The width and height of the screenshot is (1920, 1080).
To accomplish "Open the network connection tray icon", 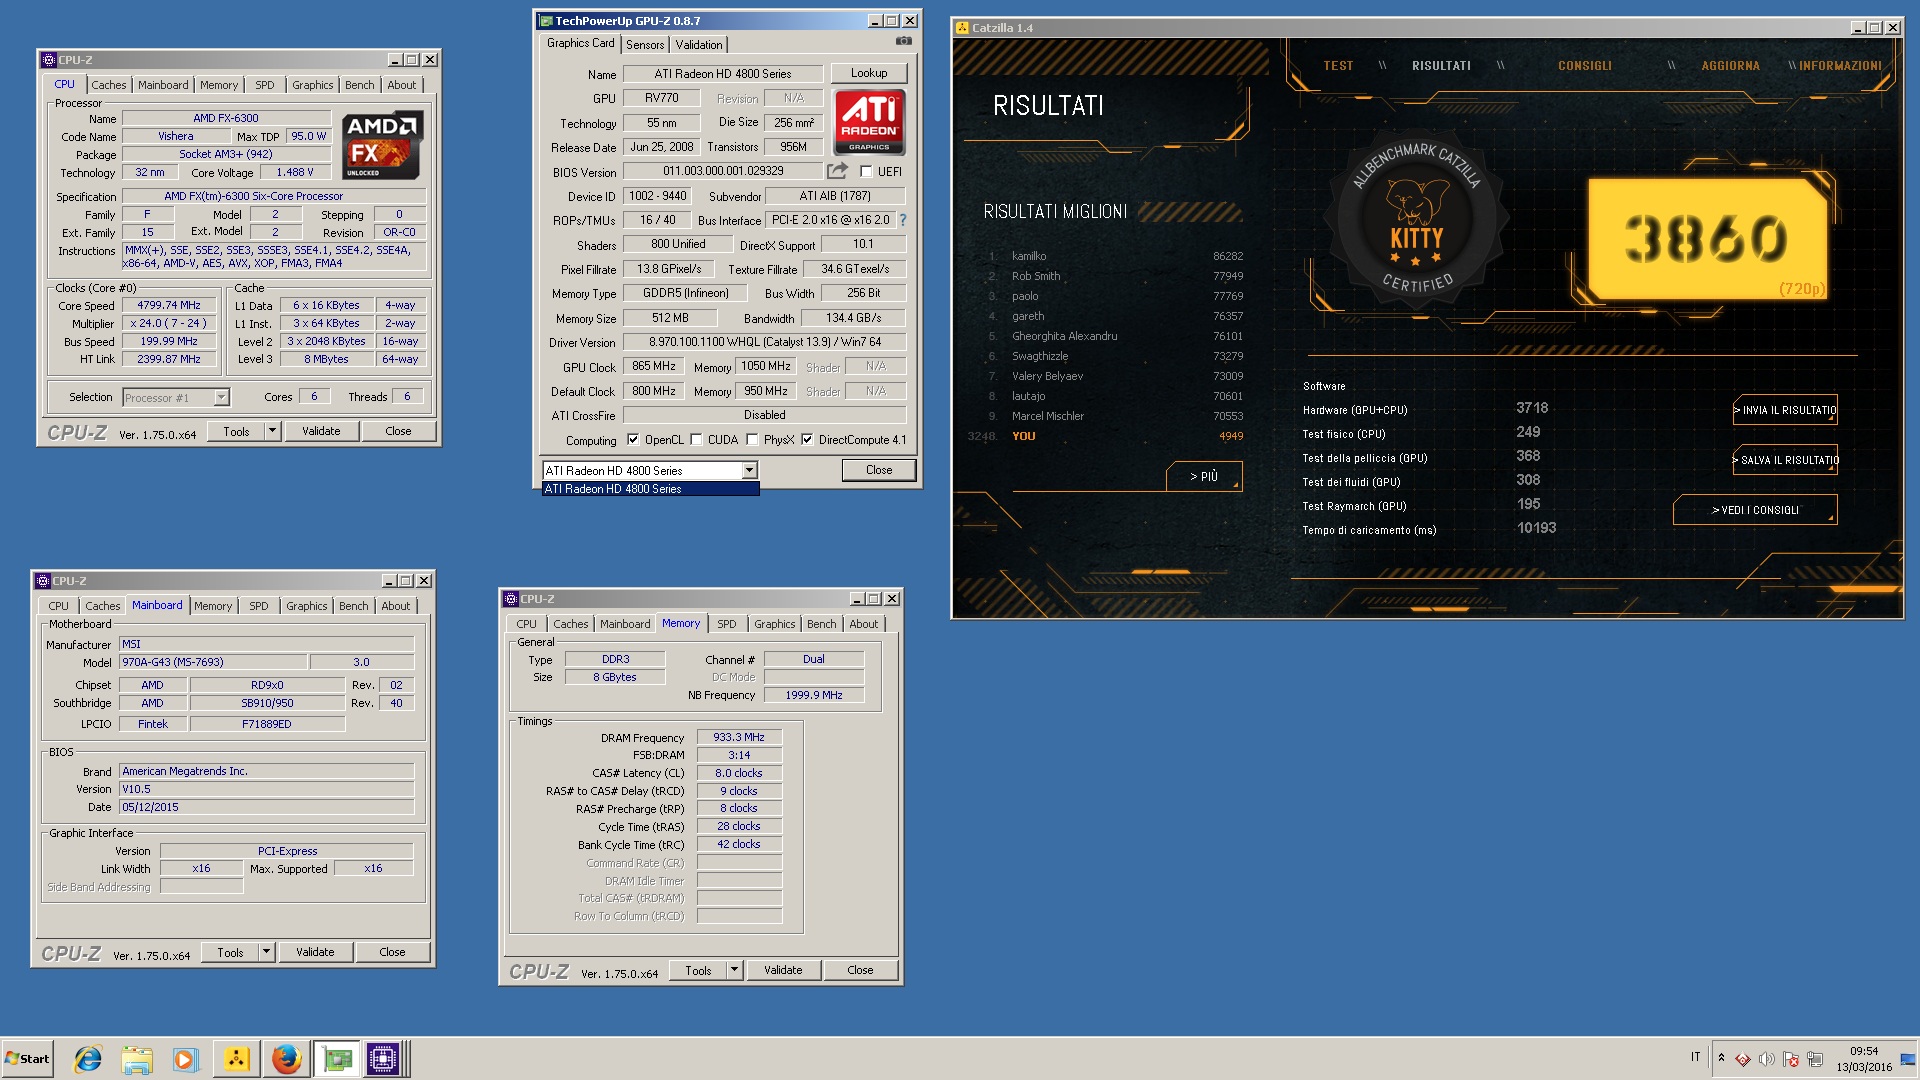I will pos(1815,1059).
